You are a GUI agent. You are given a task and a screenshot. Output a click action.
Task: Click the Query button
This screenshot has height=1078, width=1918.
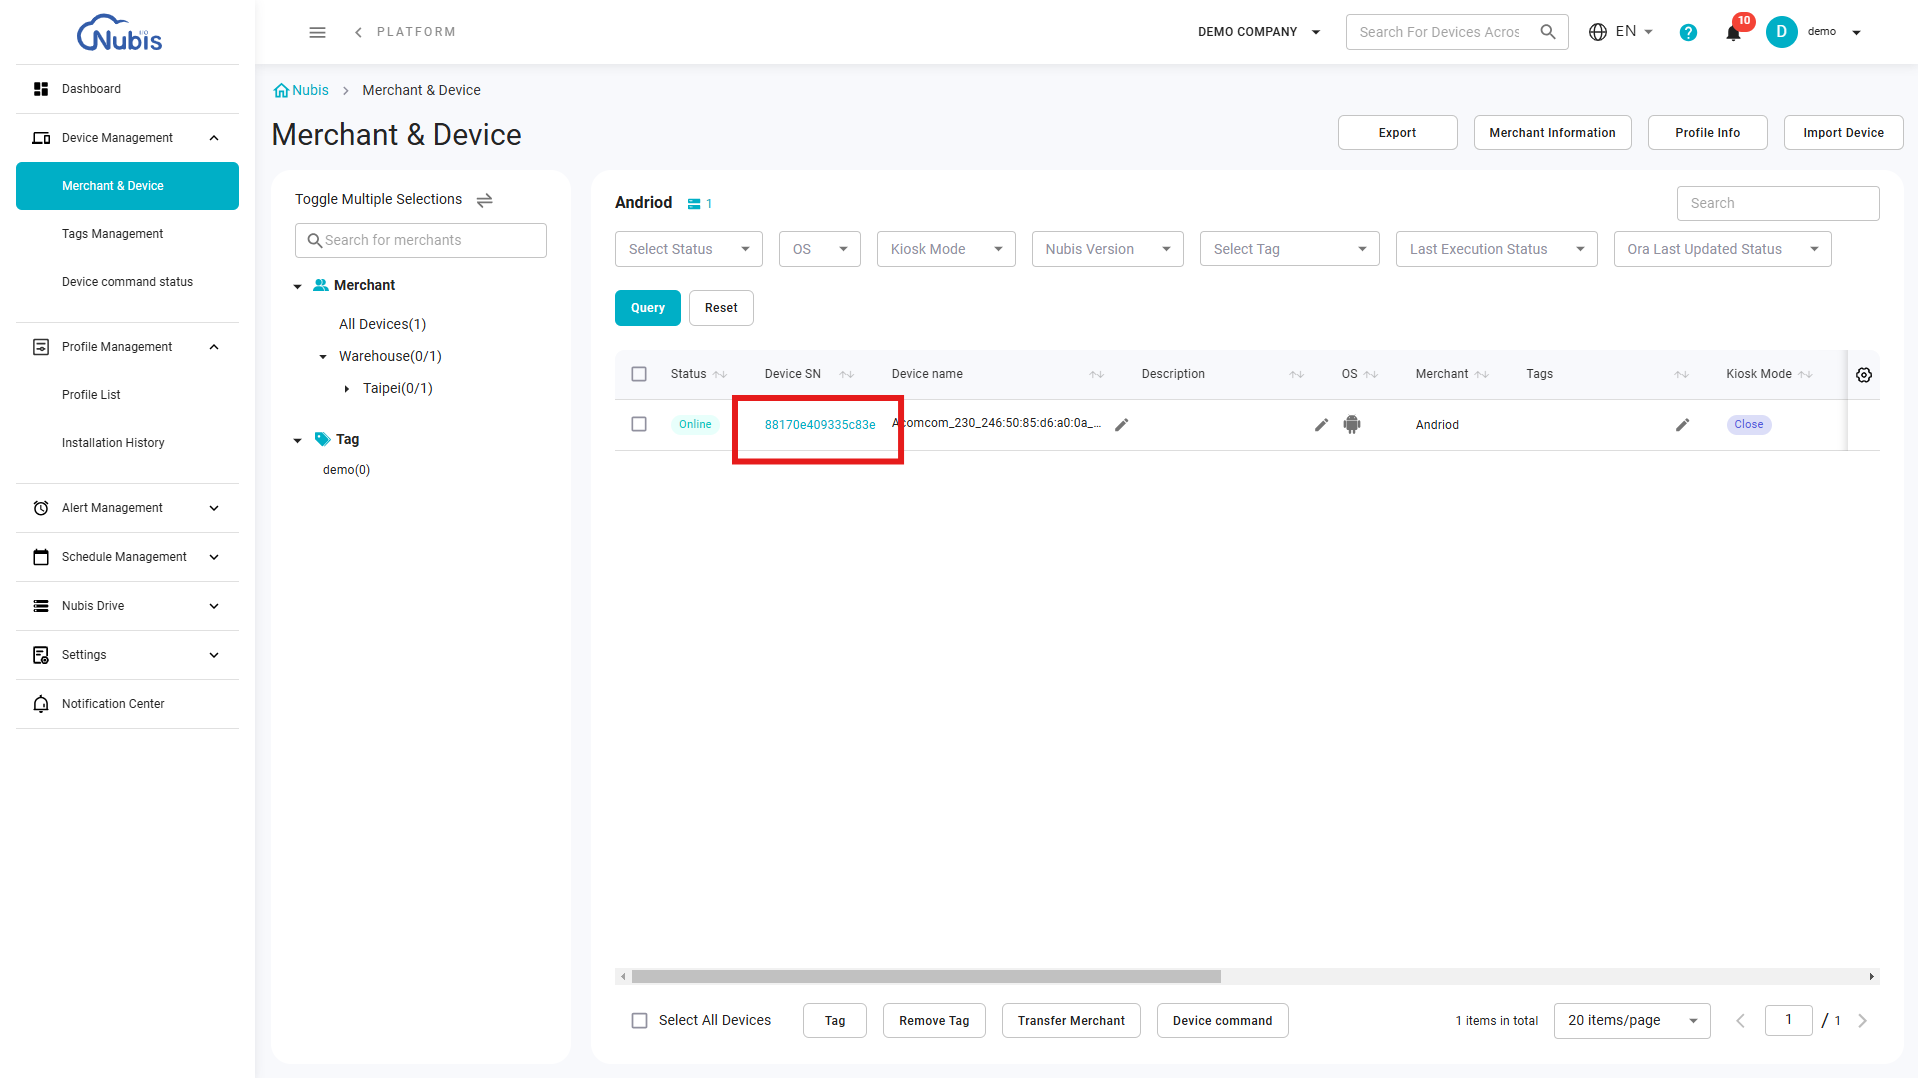click(x=647, y=308)
